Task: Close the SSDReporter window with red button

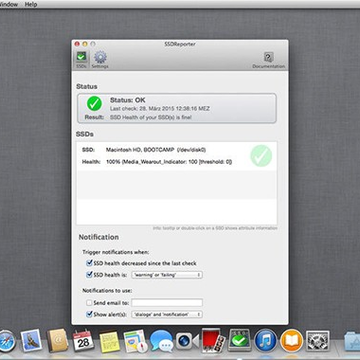Action: 77,44
